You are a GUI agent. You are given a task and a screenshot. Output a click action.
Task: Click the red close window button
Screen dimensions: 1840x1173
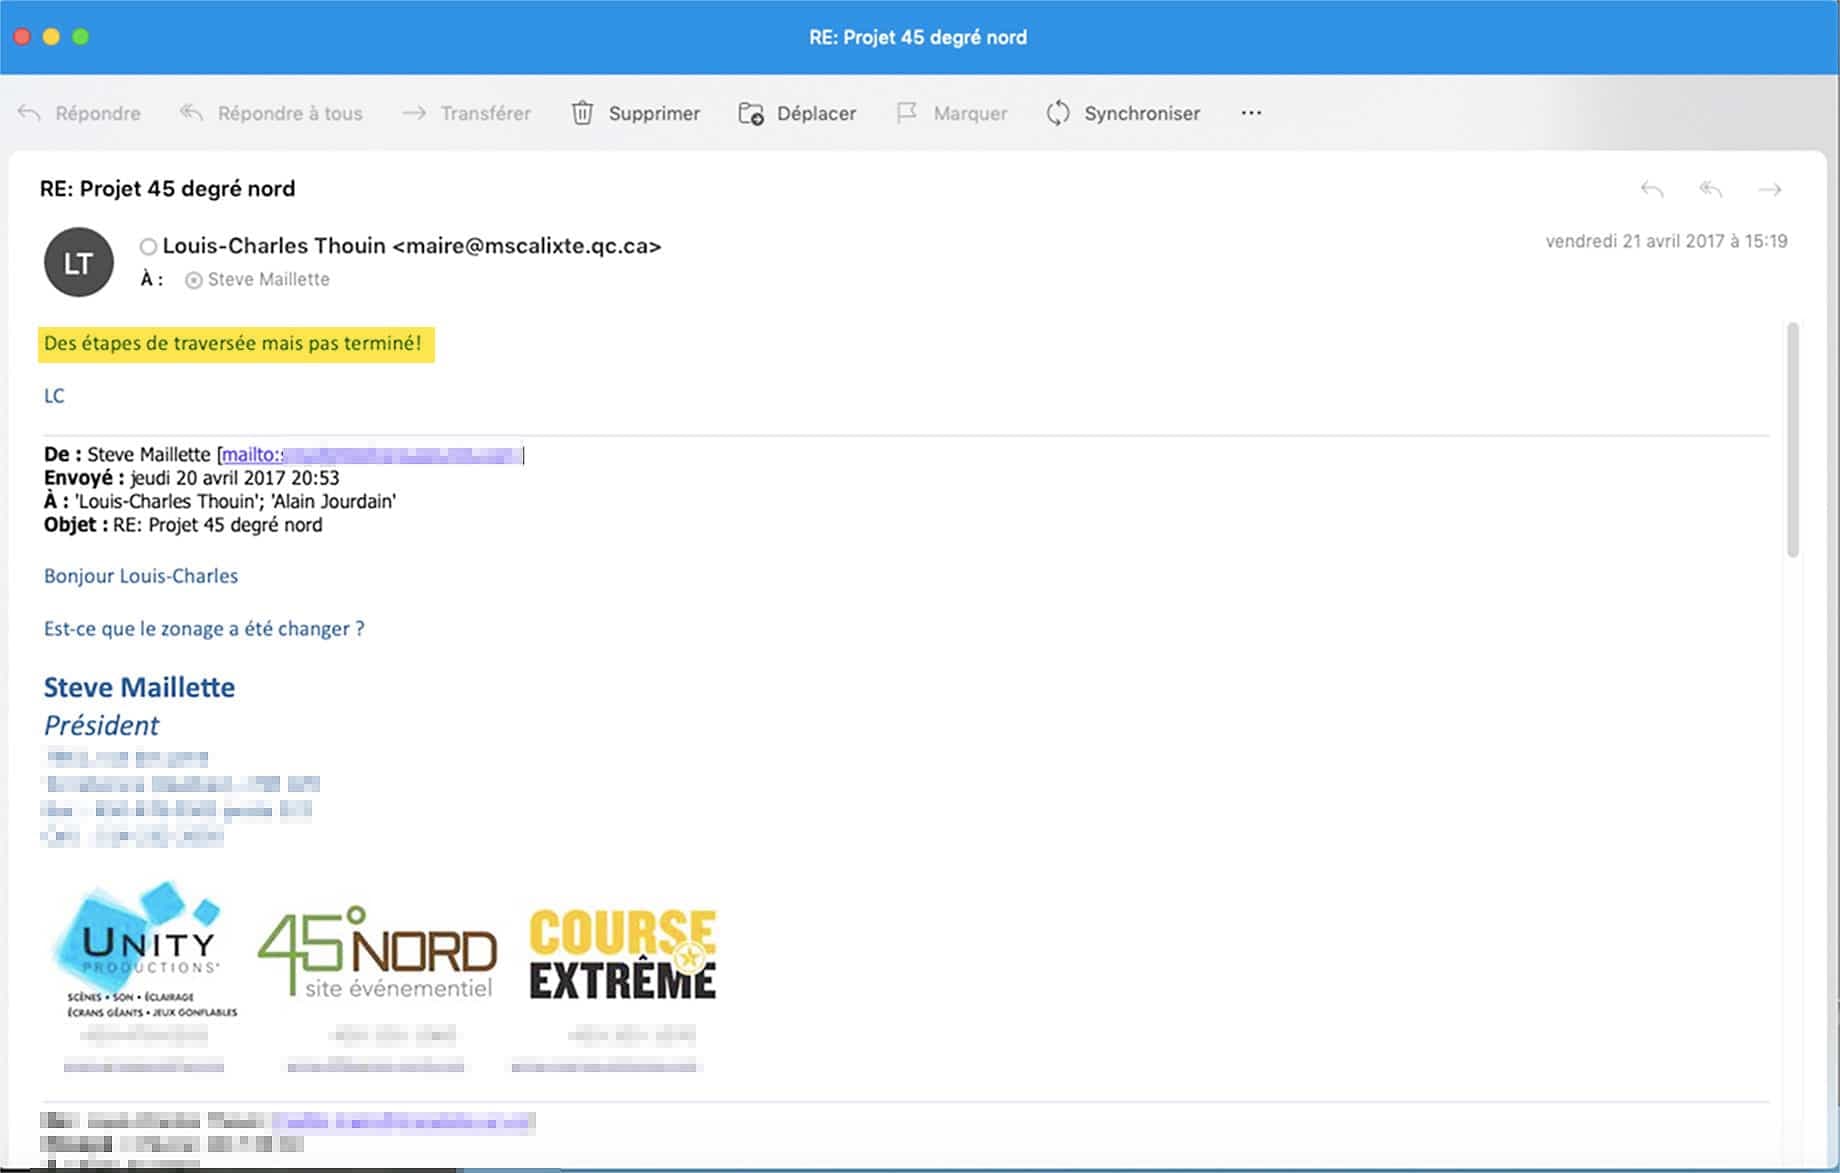click(x=21, y=37)
